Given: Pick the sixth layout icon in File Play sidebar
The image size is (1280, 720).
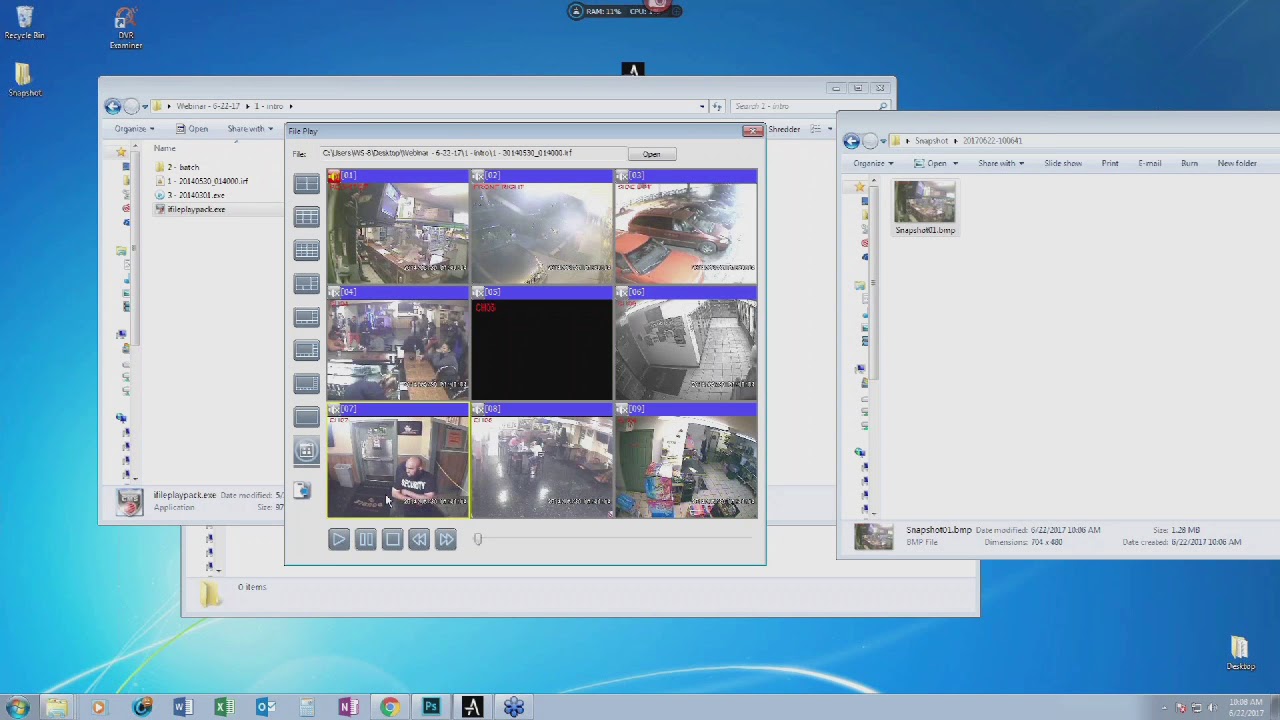Looking at the screenshot, I should click(306, 350).
